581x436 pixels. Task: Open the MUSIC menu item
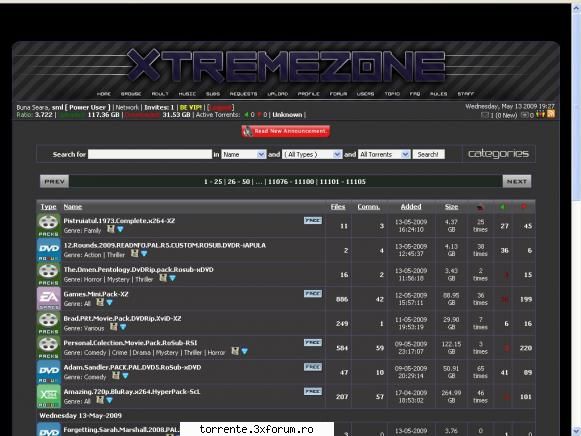[187, 94]
